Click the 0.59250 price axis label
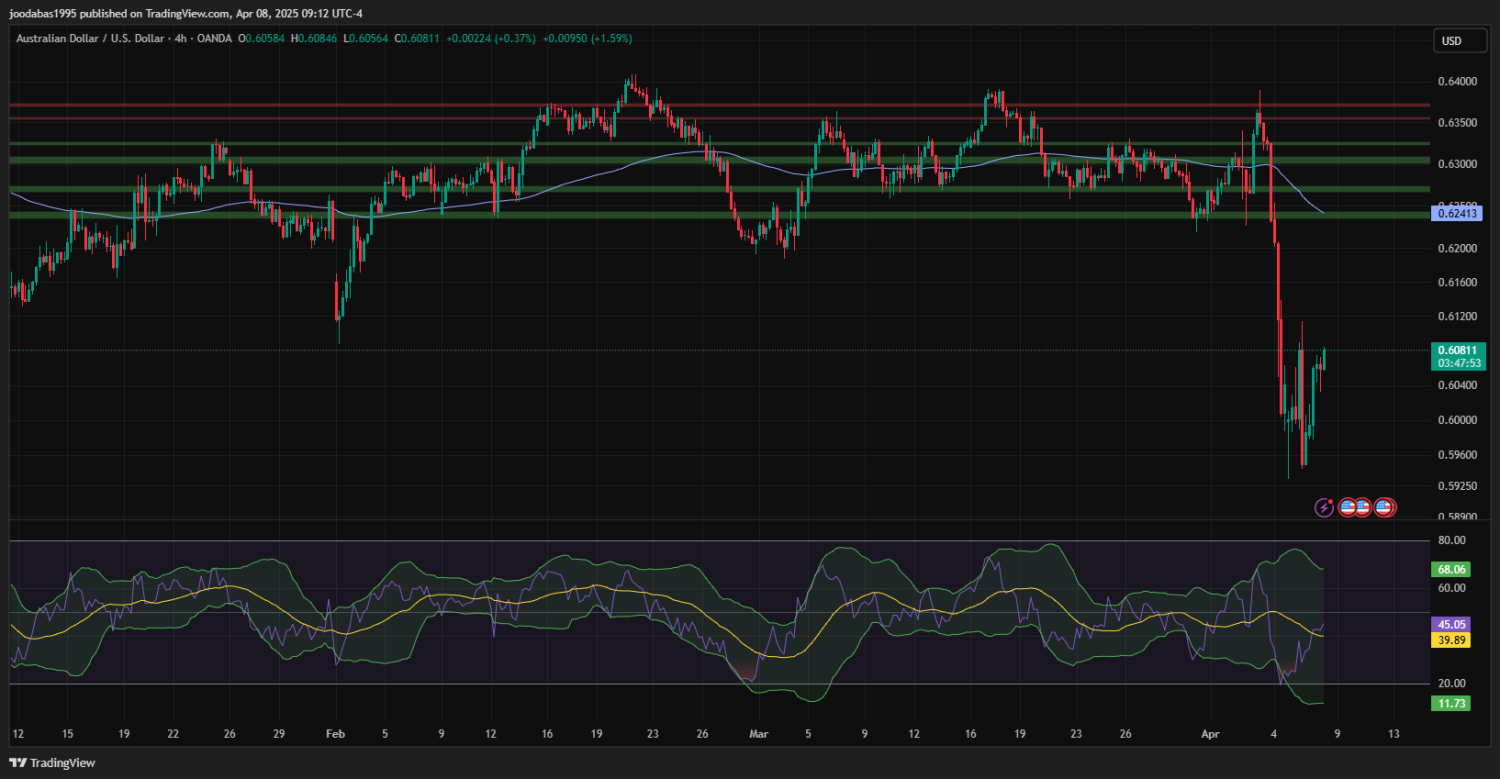 tap(1457, 486)
